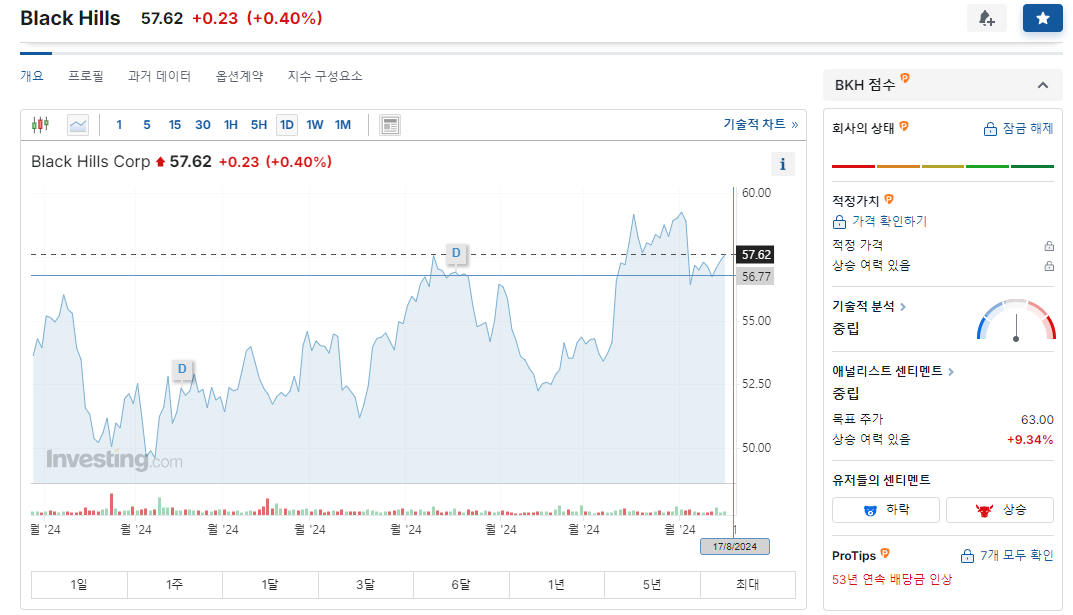Click the 17/8/2024 date label on chart
Image resolution: width=1073 pixels, height=615 pixels.
tap(735, 547)
